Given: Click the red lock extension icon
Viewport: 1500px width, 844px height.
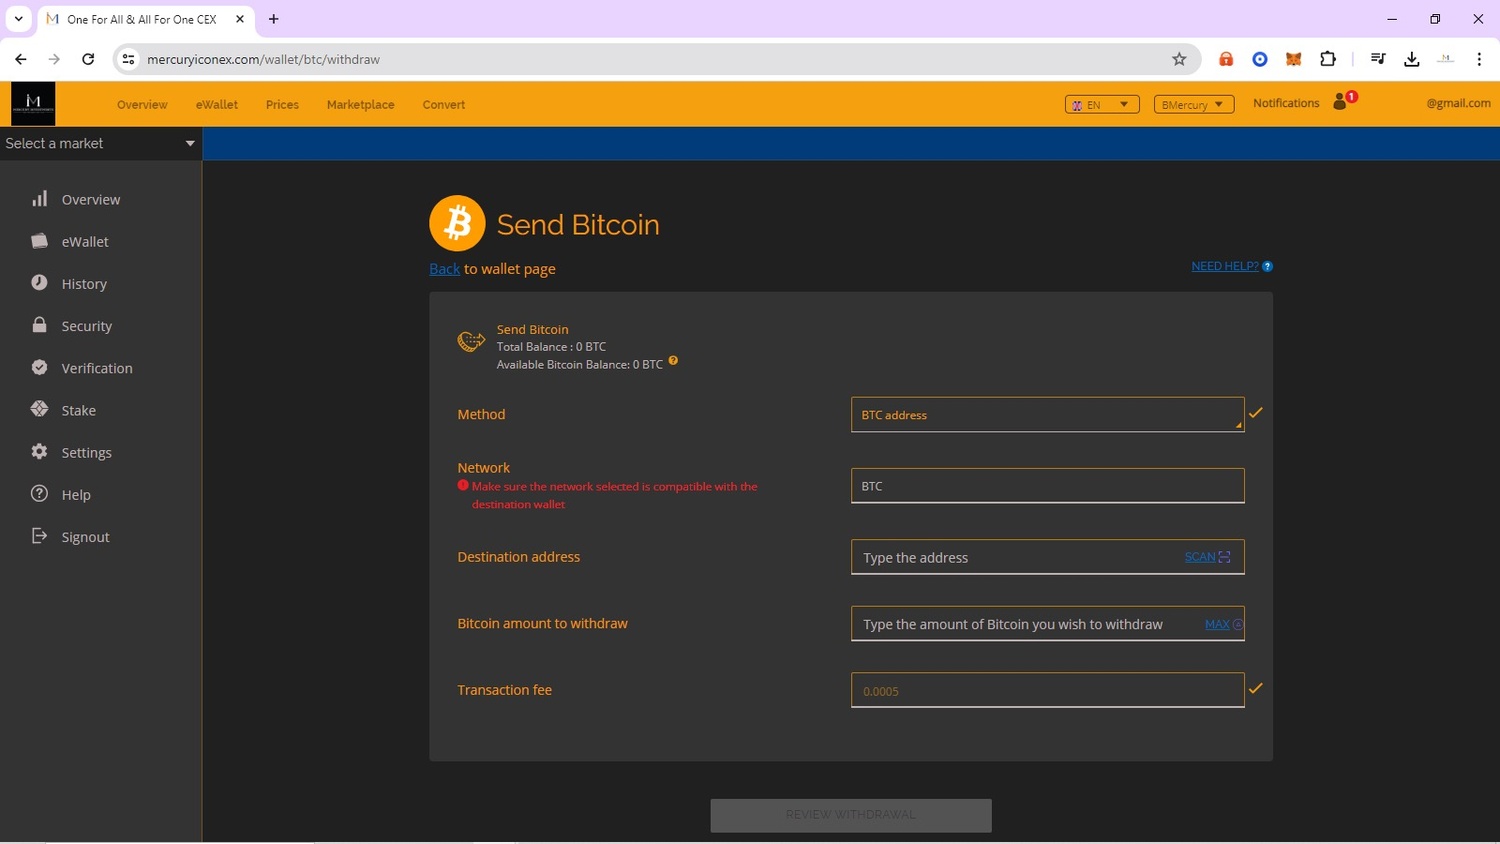Looking at the screenshot, I should pyautogui.click(x=1226, y=59).
